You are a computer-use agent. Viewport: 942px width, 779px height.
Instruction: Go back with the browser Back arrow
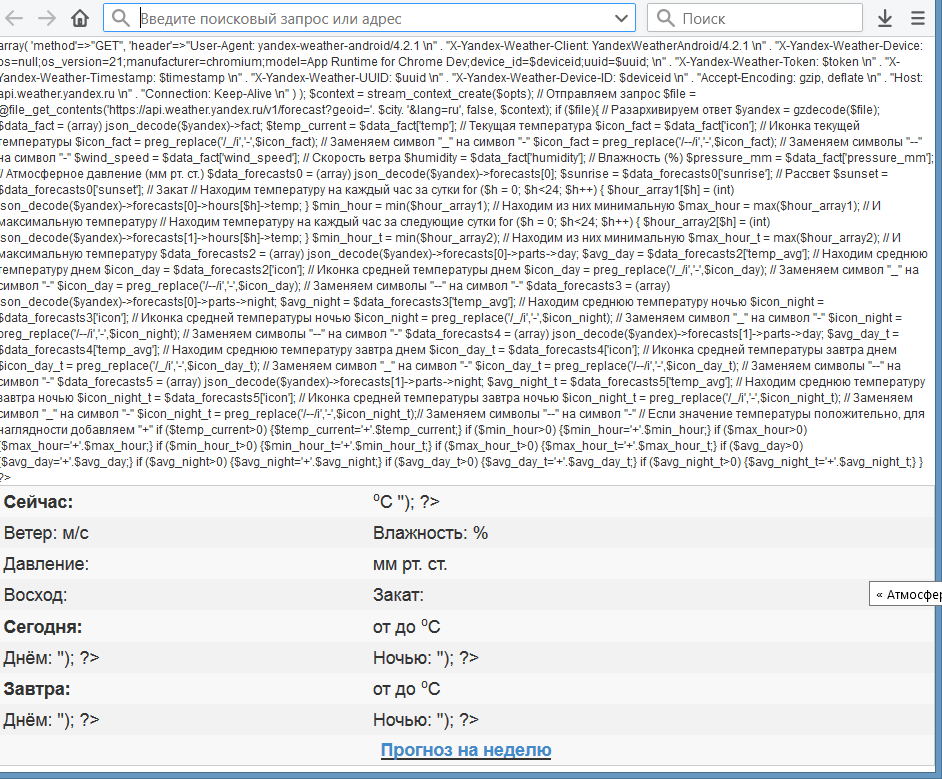[13, 19]
